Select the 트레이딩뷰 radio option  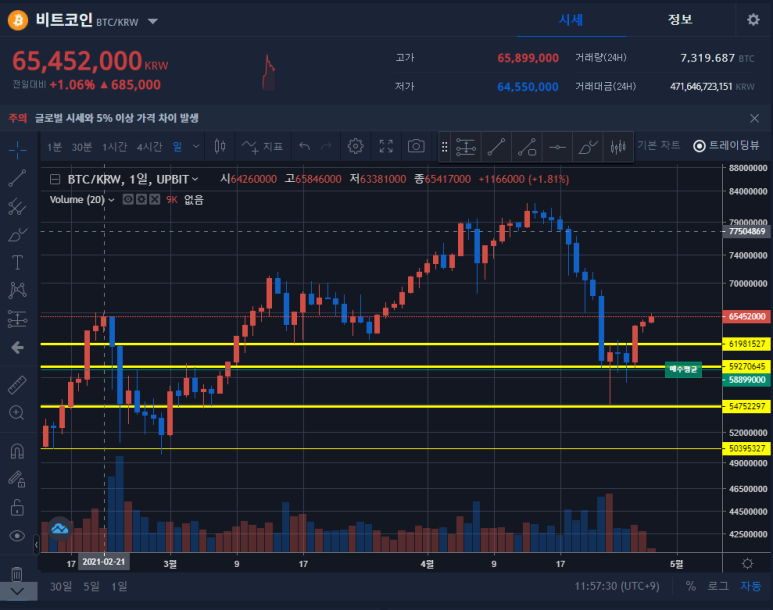[726, 145]
